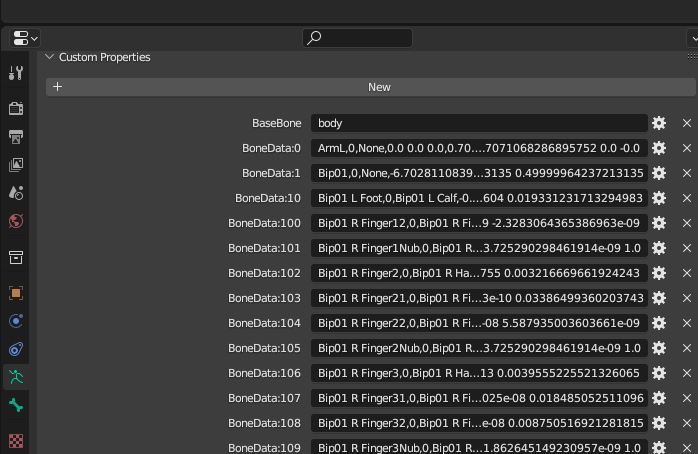Open the View Layer properties tab
Viewport: 698px width, 454px height.
16,165
